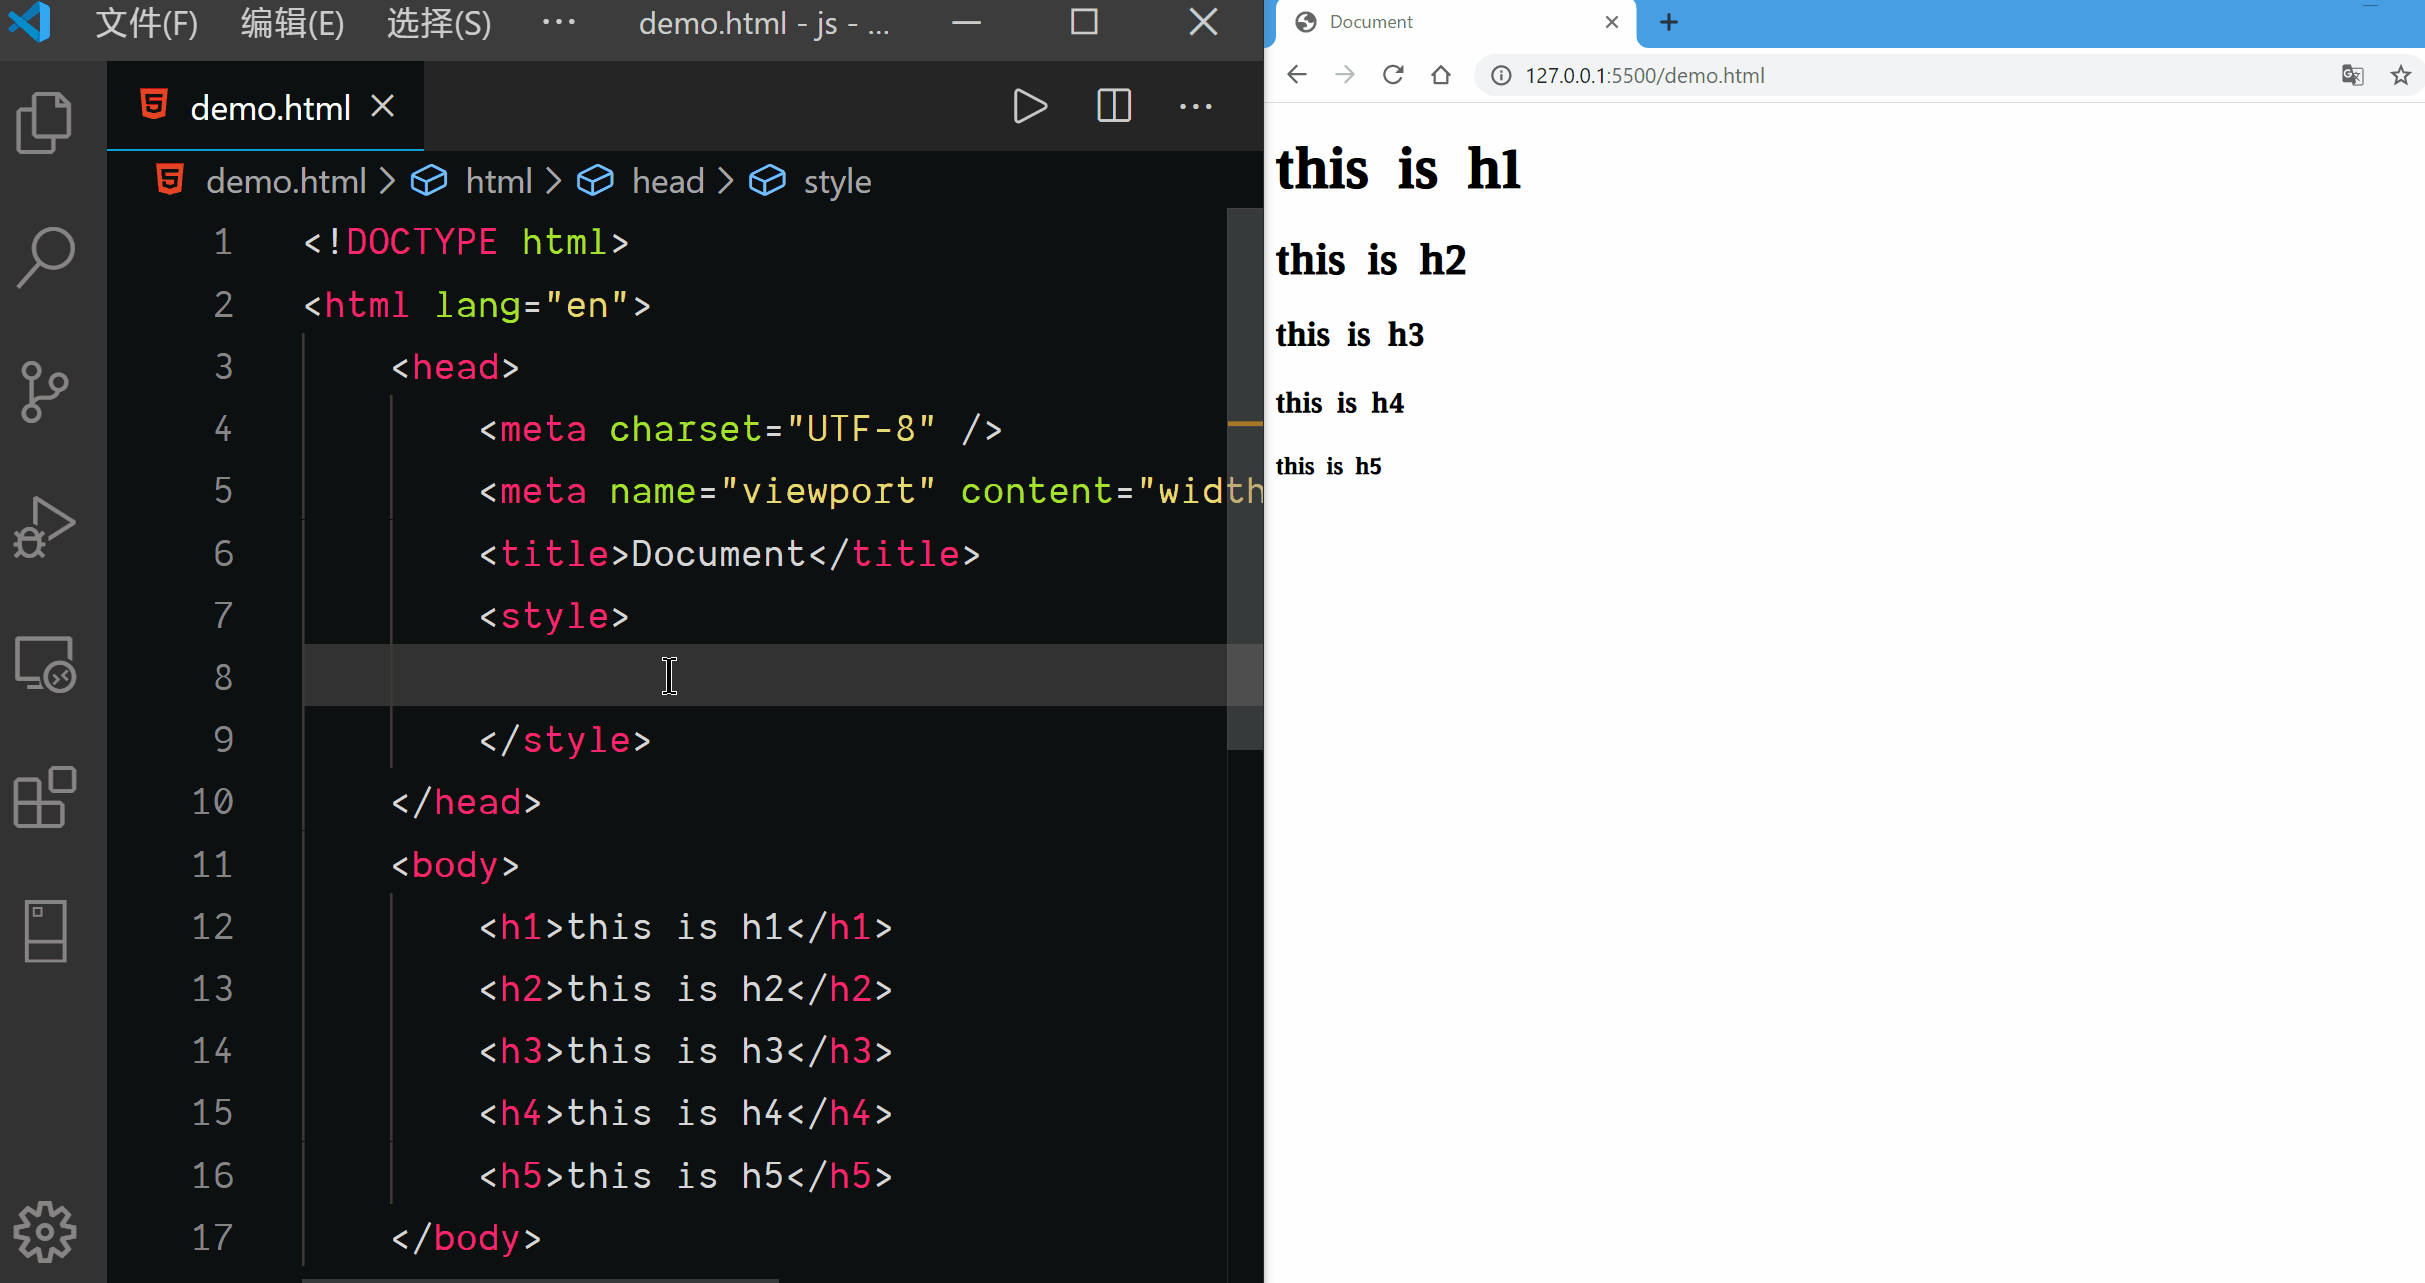2425x1283 pixels.
Task: Bookmark this page with star icon
Action: [2400, 76]
